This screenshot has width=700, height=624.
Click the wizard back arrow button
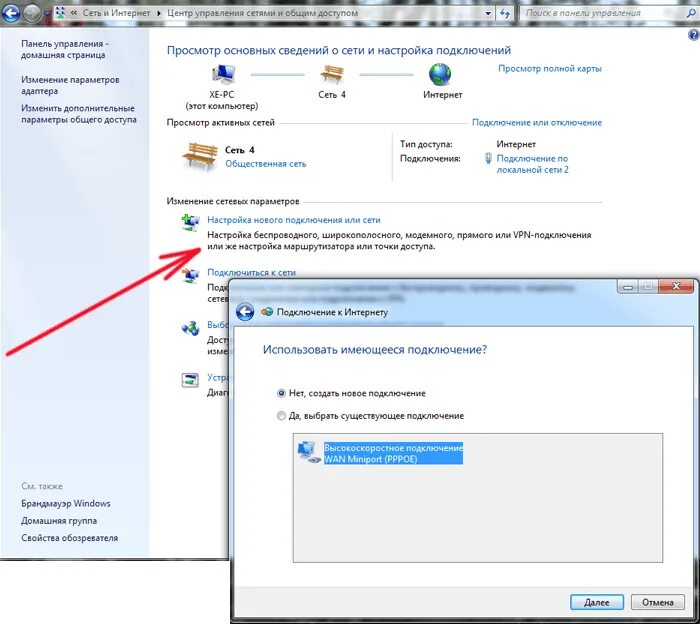coord(245,312)
